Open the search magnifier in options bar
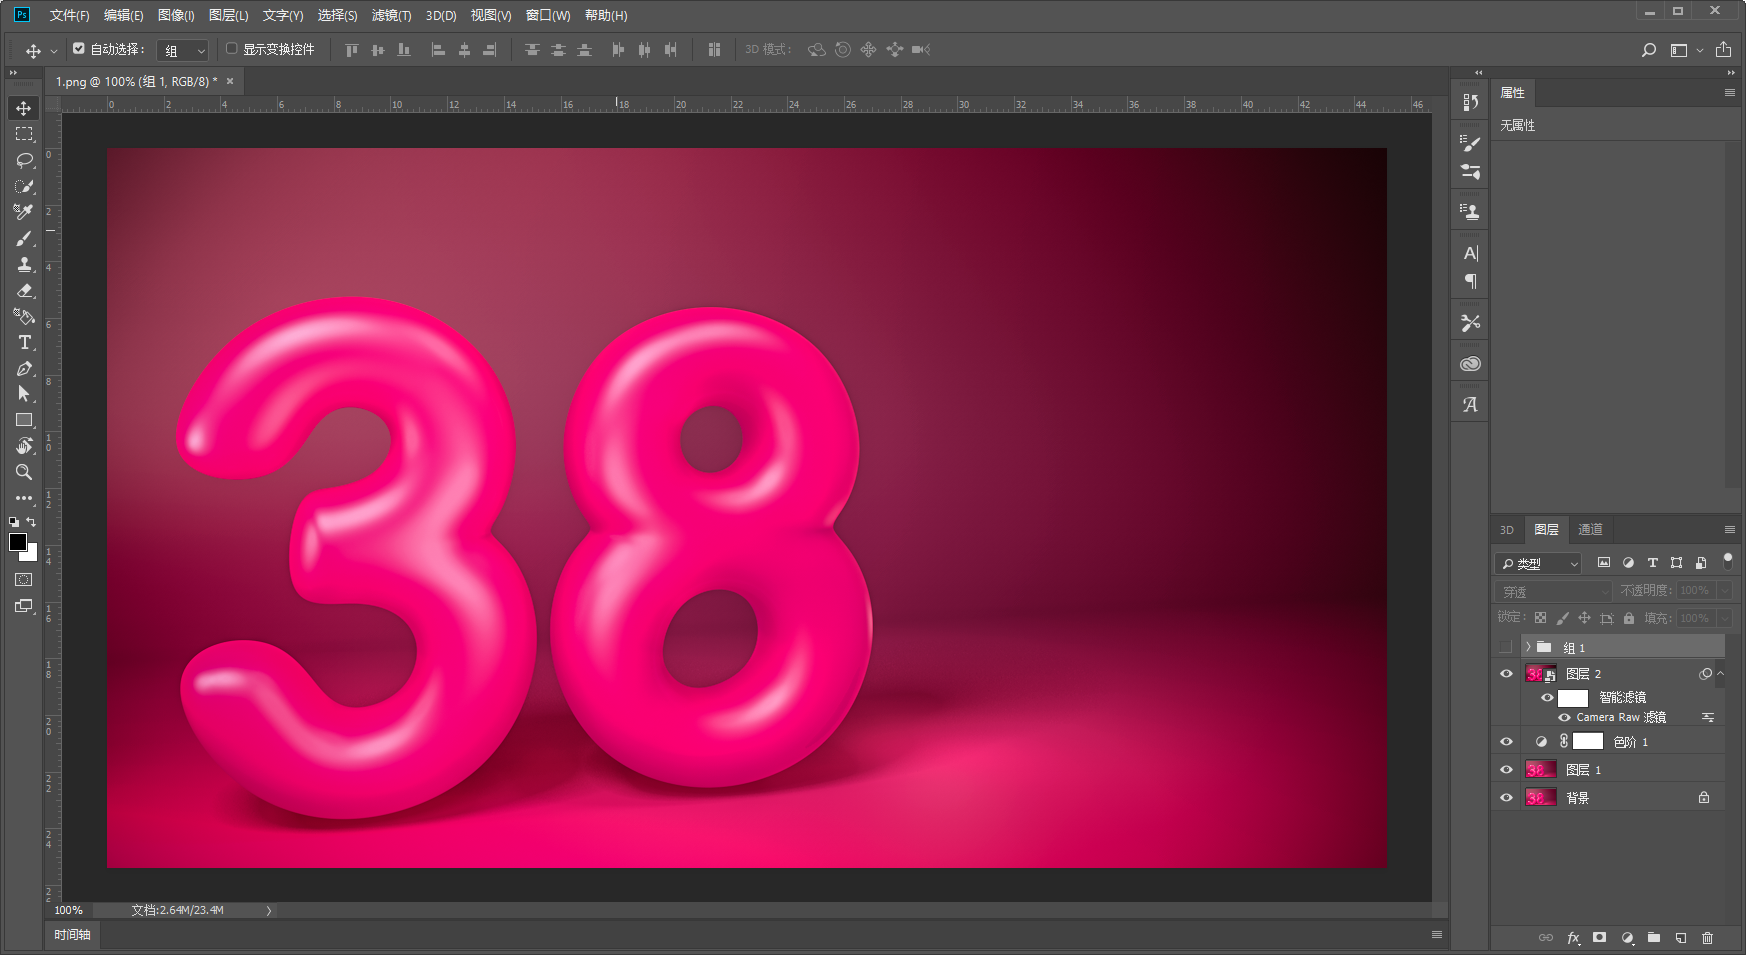 (x=1649, y=50)
